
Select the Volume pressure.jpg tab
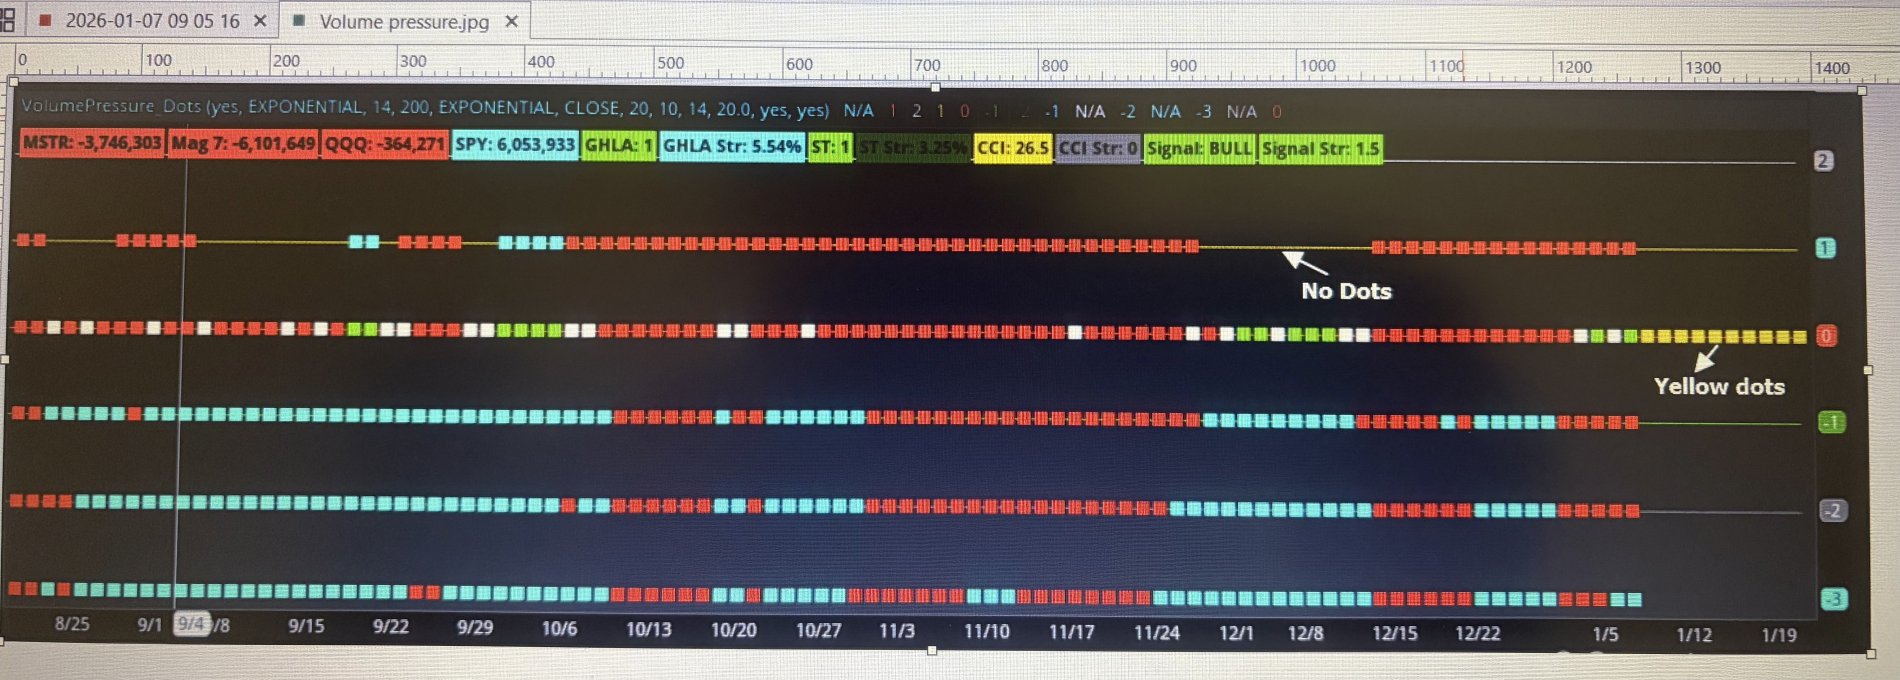(403, 21)
